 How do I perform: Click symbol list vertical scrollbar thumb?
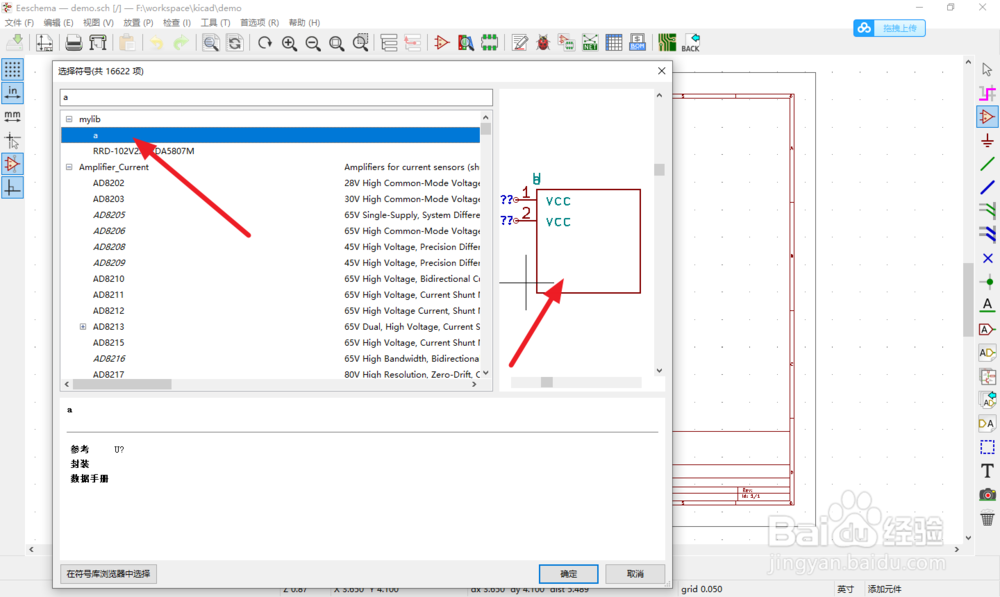tap(486, 129)
